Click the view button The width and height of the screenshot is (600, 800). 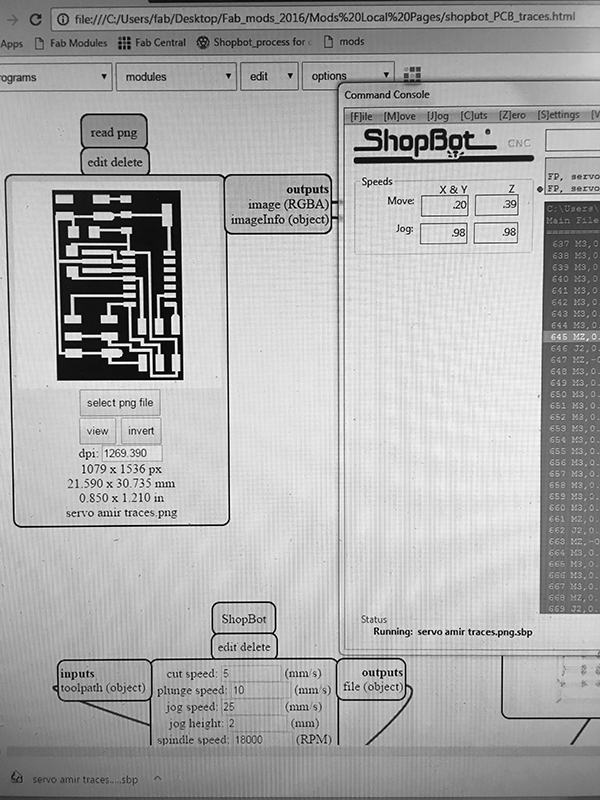point(97,431)
